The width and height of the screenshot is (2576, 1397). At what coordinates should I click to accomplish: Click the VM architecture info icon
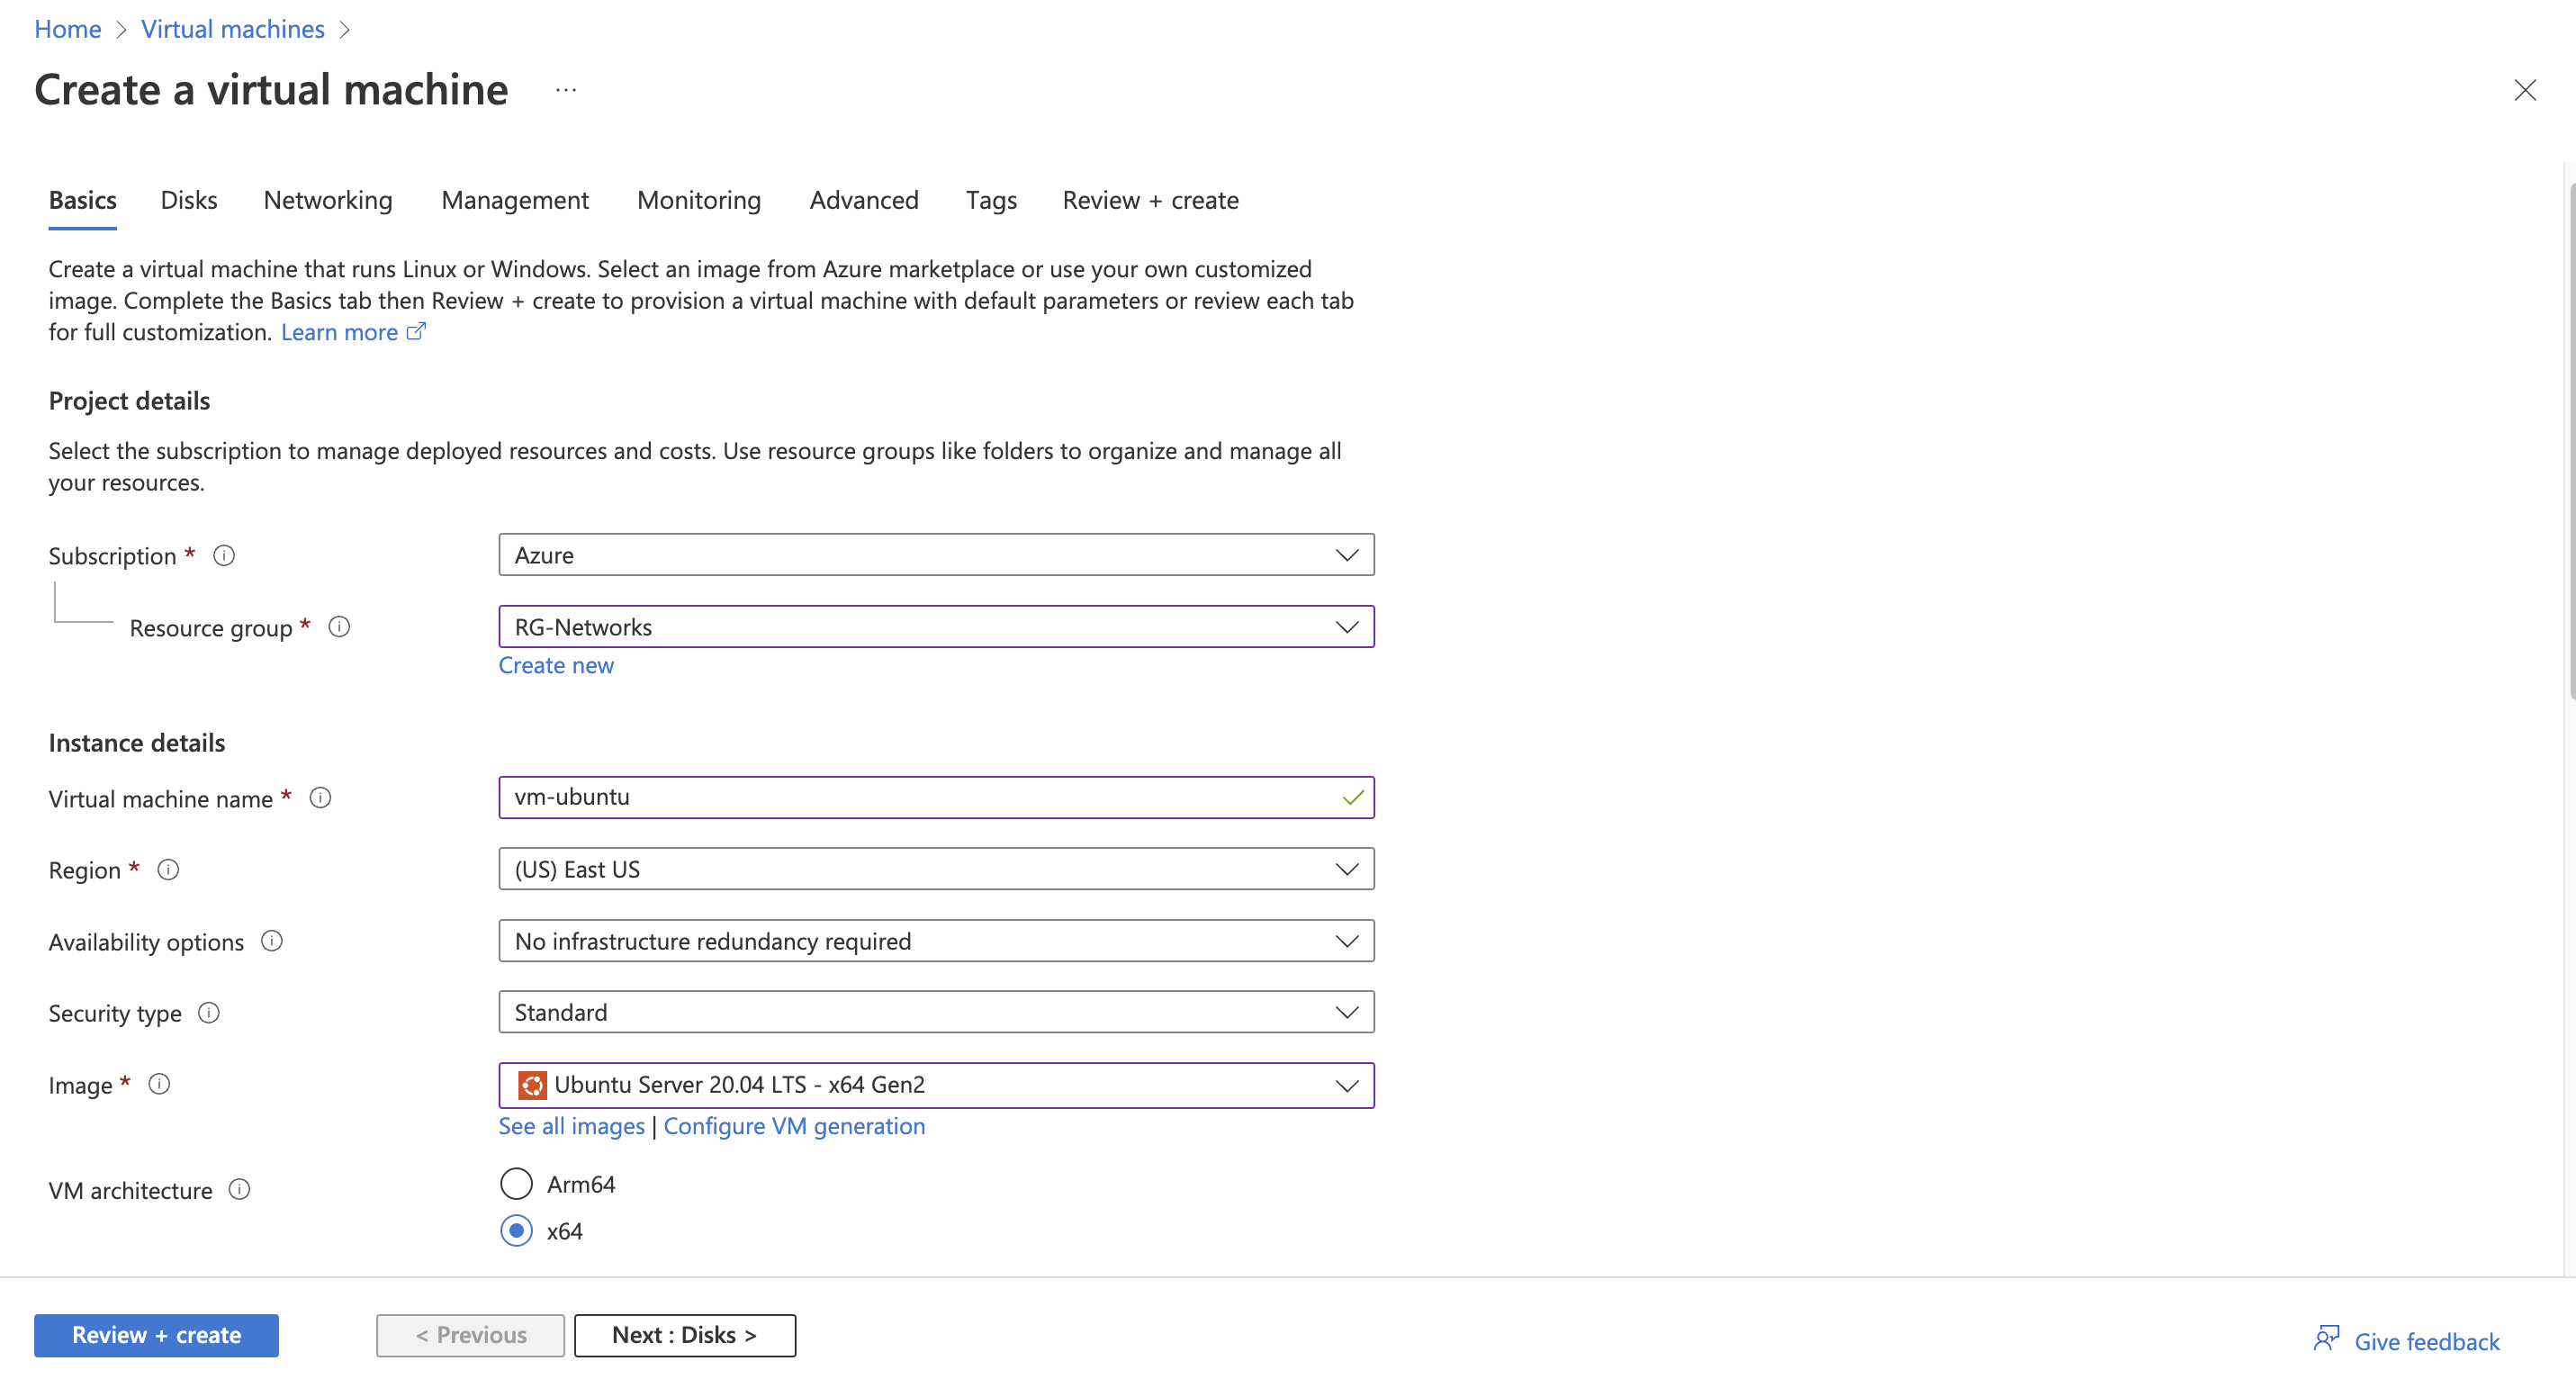239,1190
